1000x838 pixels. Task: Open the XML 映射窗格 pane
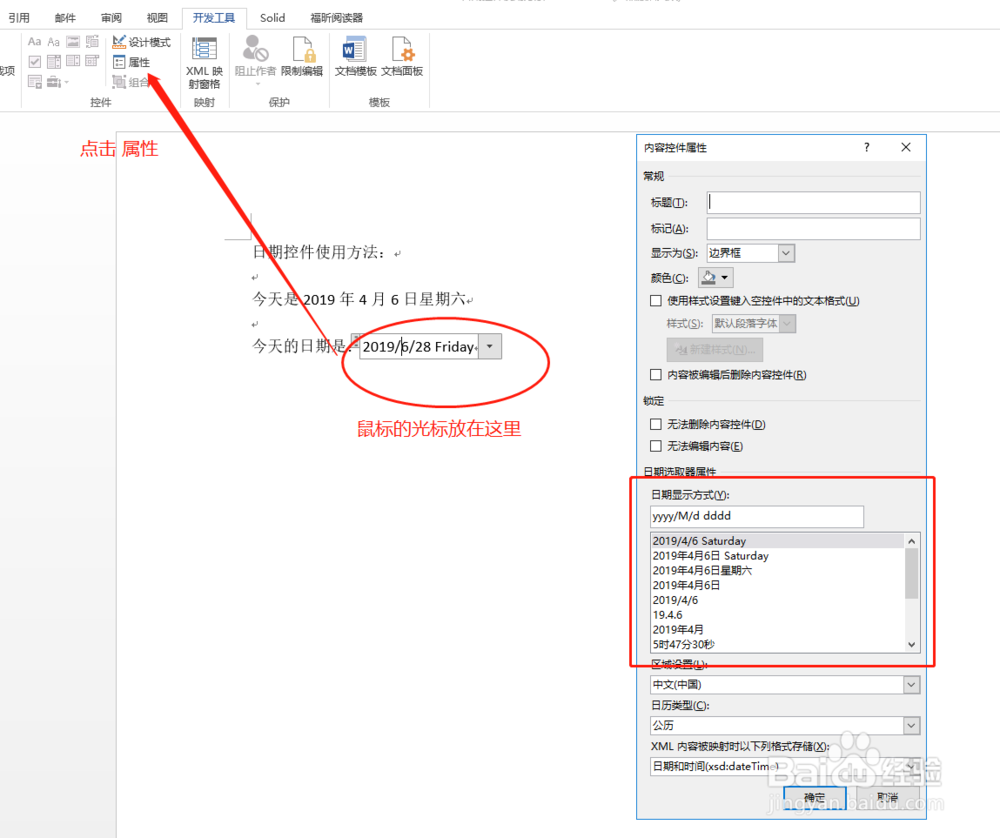204,64
